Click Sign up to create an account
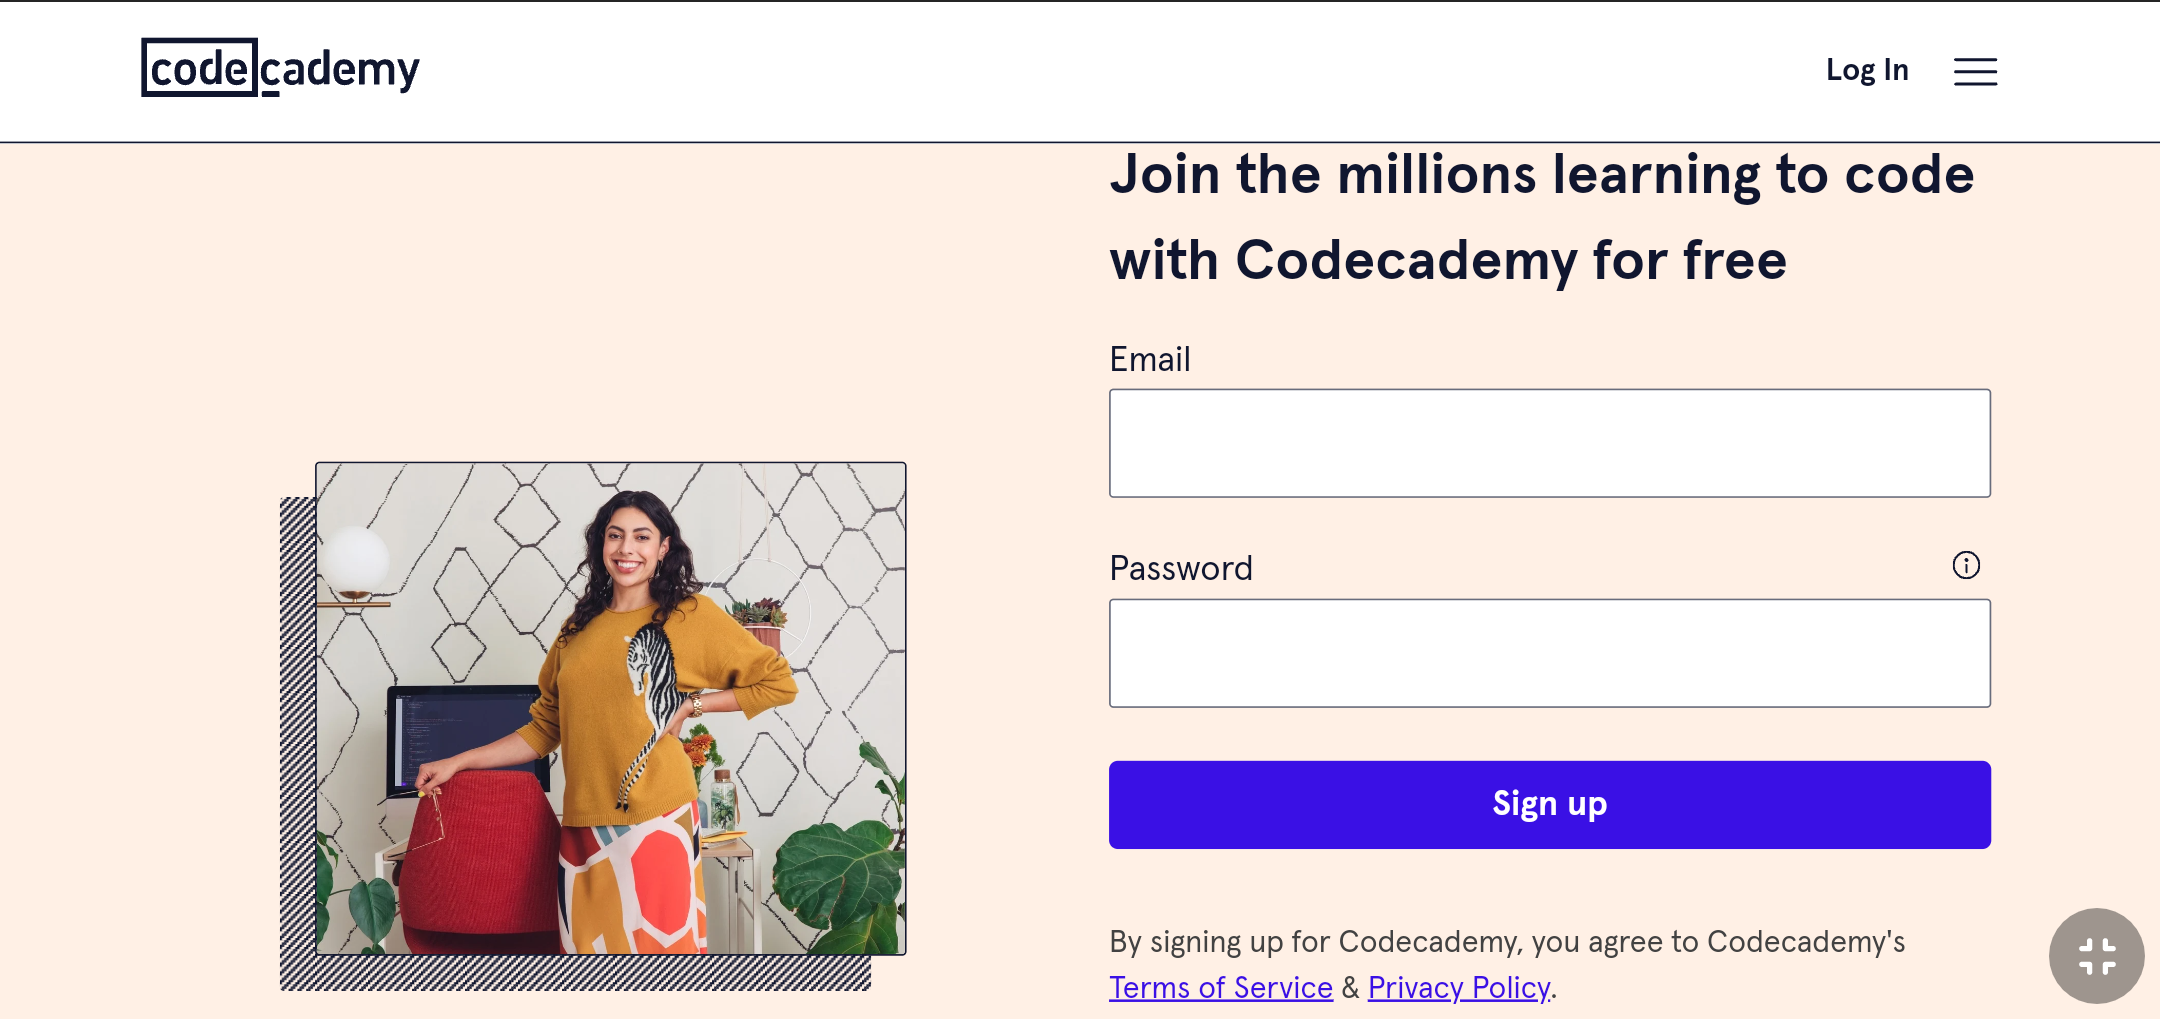 click(1550, 804)
